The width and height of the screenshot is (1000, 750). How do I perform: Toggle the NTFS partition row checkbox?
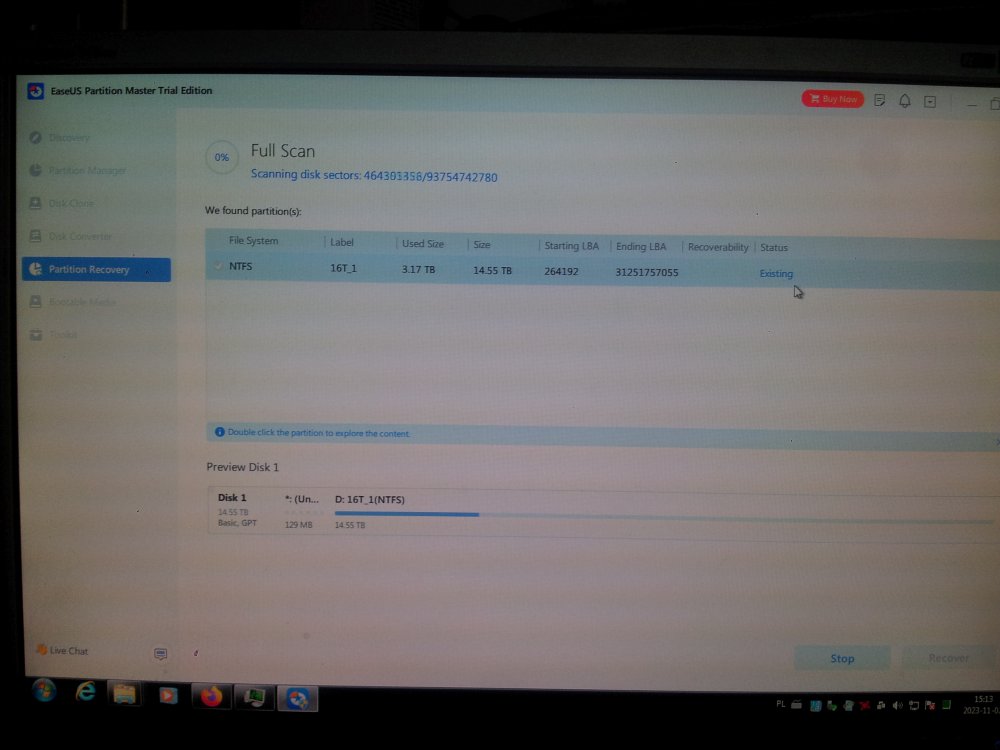pos(218,267)
